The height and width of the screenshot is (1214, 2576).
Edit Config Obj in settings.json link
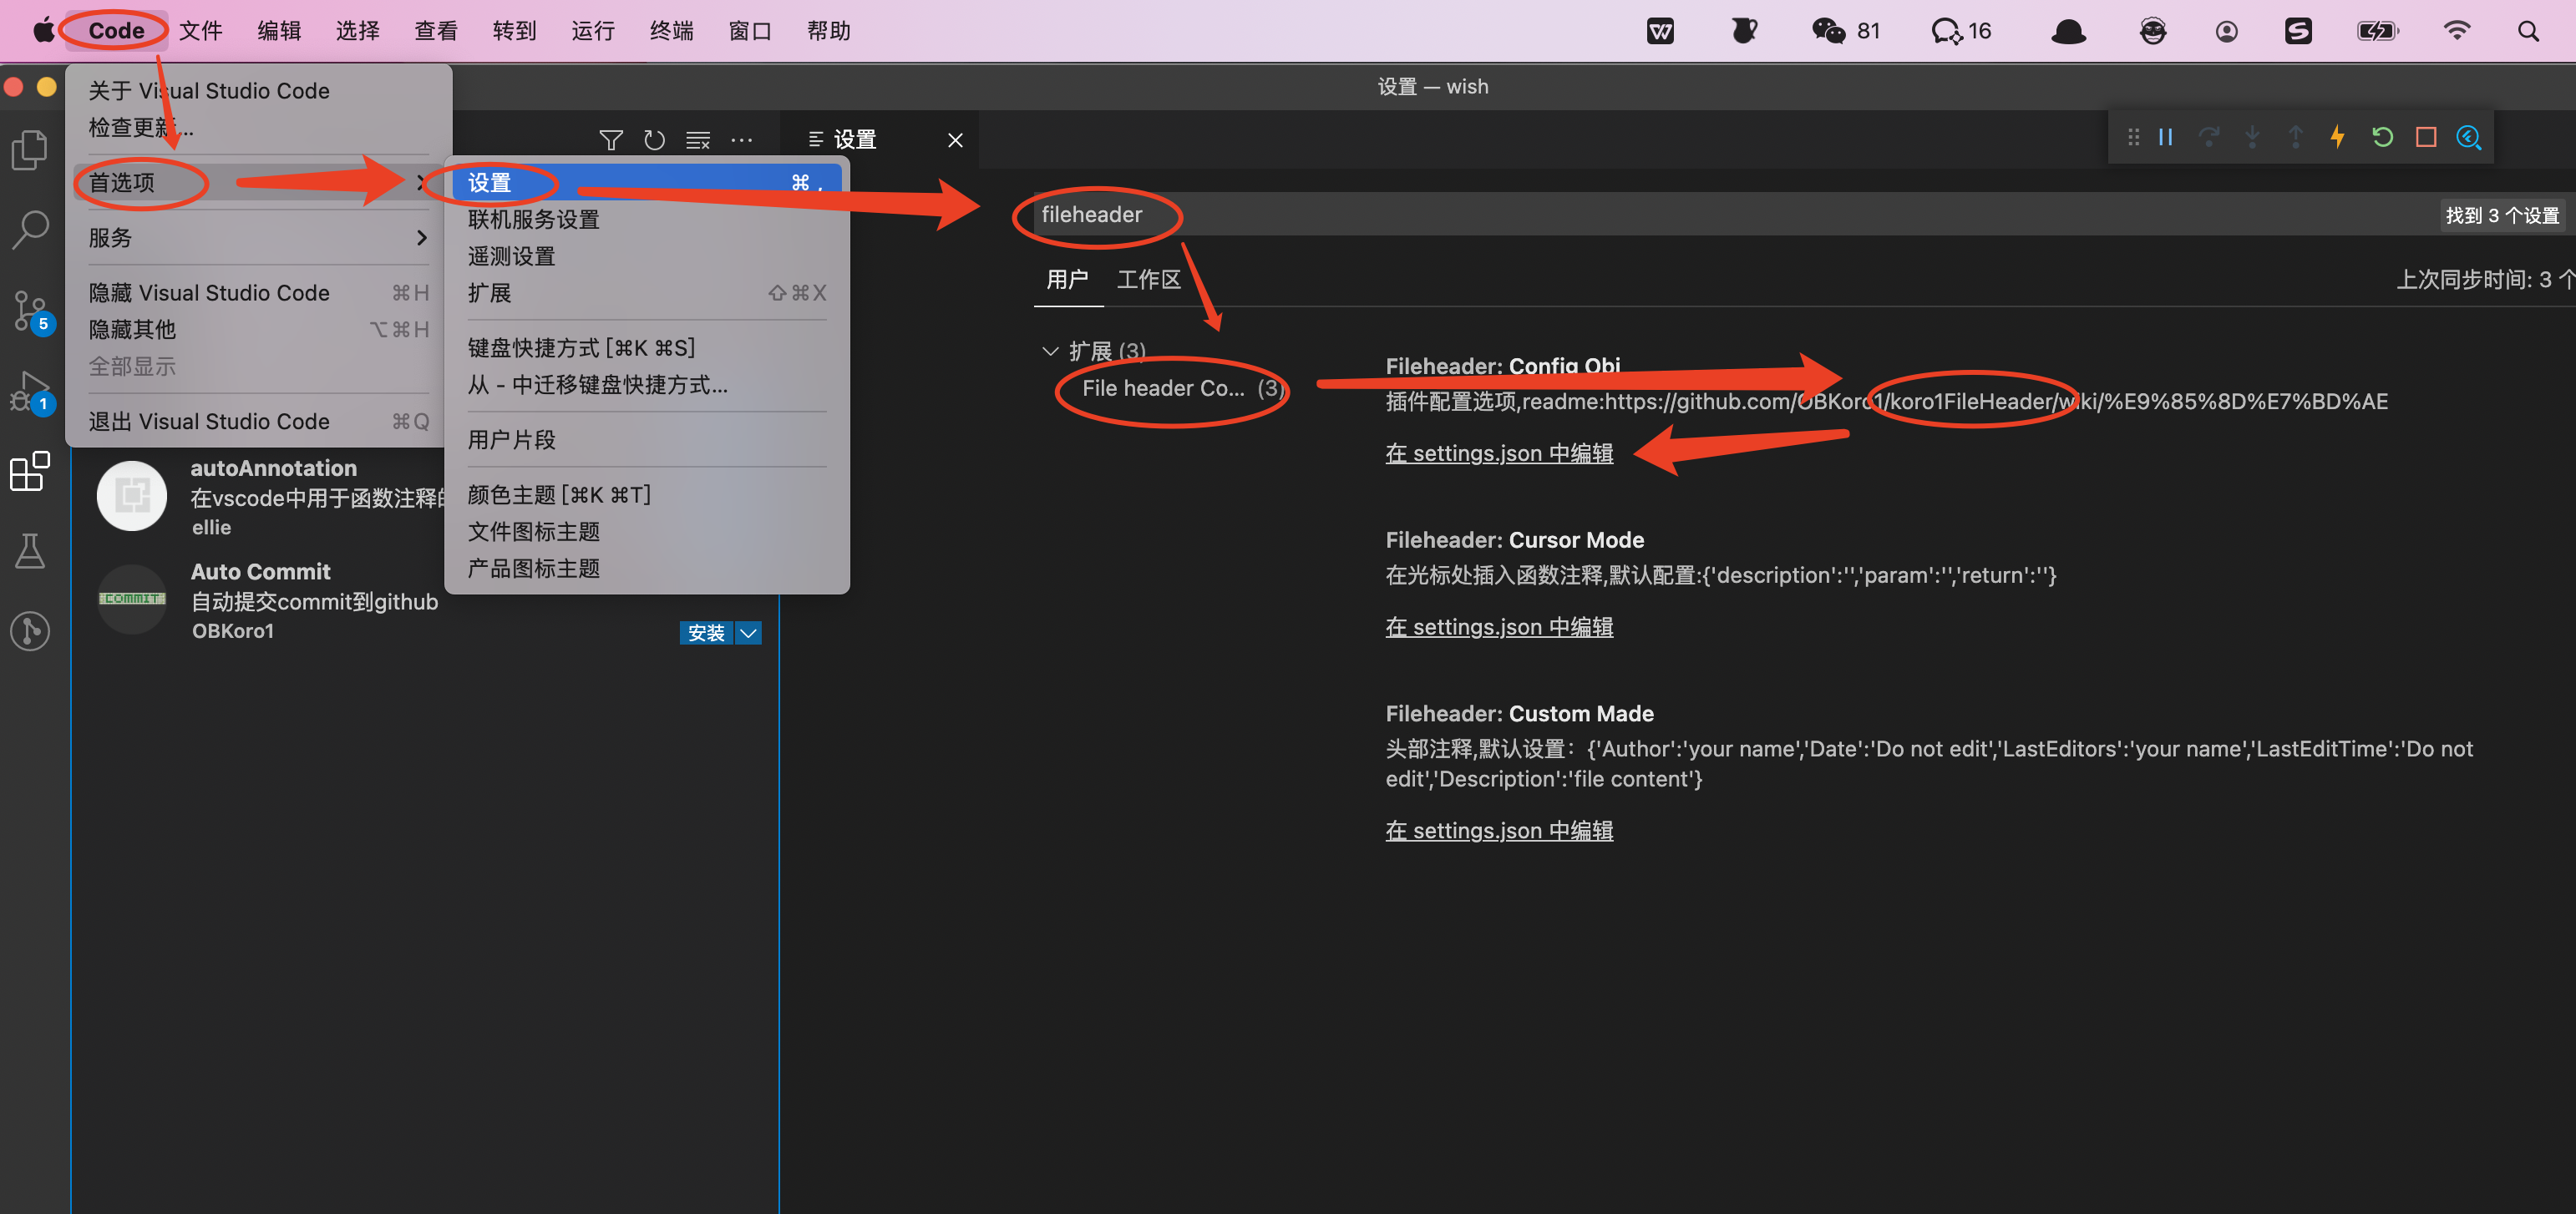click(x=1499, y=453)
